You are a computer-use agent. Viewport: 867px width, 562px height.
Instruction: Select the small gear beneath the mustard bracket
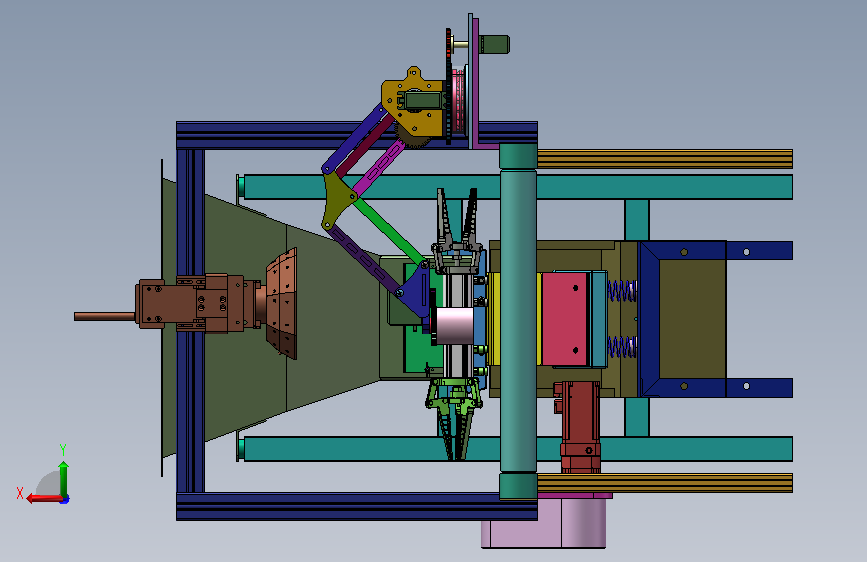(x=412, y=138)
